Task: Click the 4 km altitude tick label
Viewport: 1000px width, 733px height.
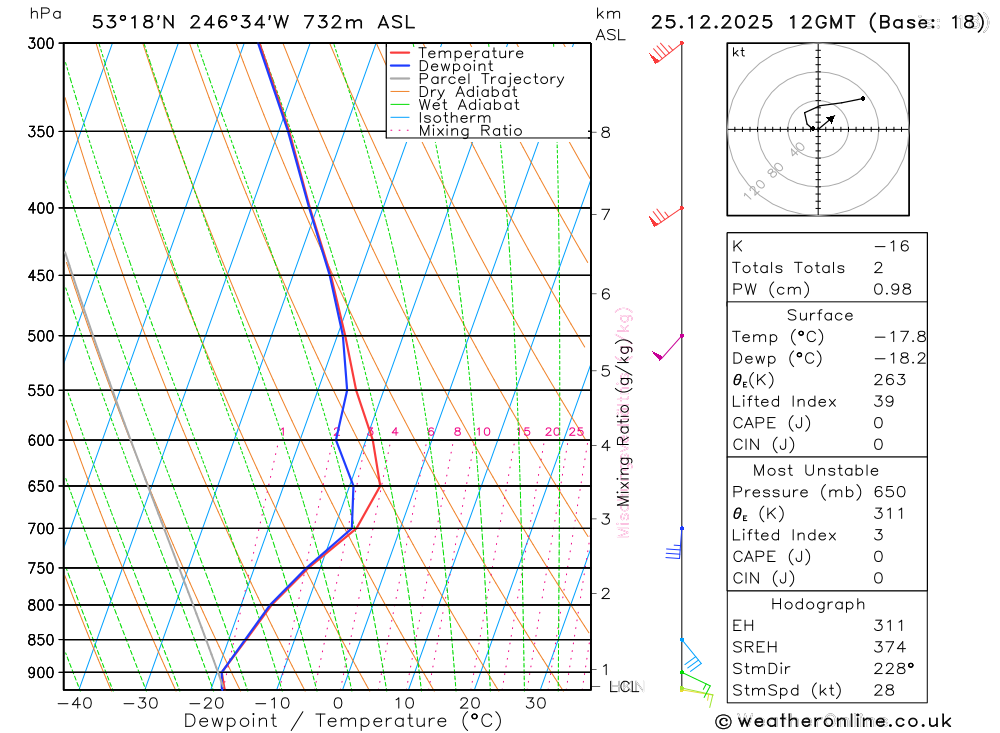Action: [x=605, y=445]
